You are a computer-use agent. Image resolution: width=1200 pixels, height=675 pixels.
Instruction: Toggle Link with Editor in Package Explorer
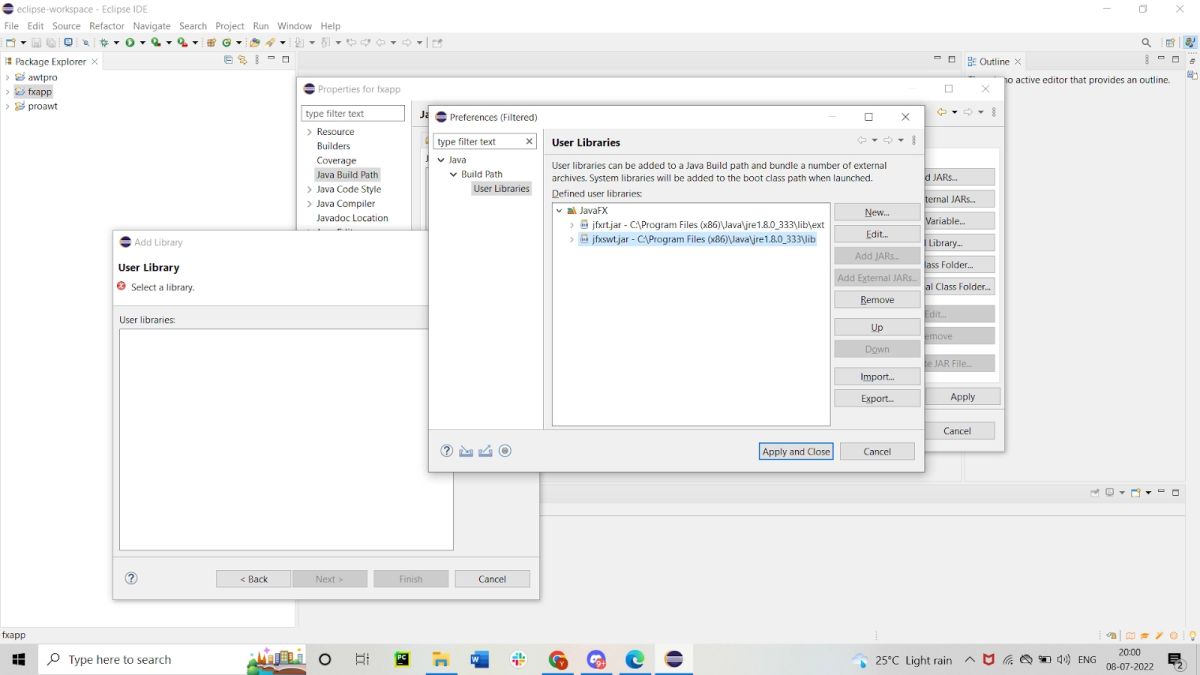(x=242, y=60)
